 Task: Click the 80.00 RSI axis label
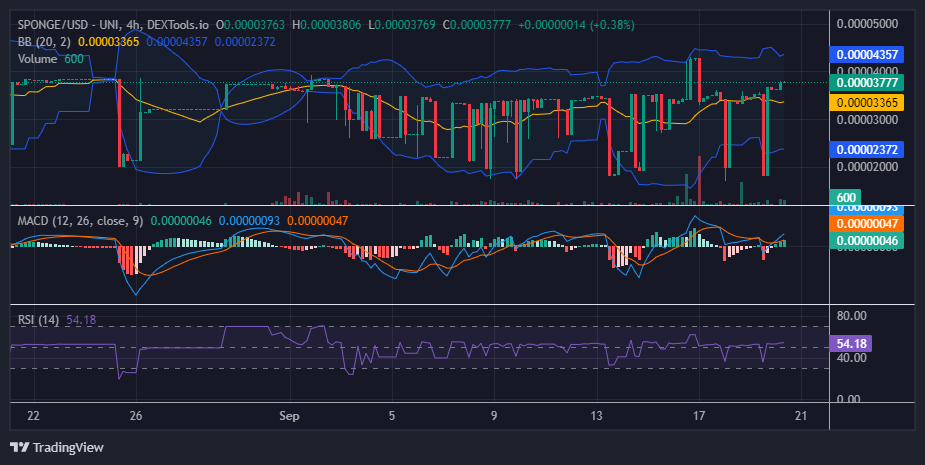click(x=851, y=316)
